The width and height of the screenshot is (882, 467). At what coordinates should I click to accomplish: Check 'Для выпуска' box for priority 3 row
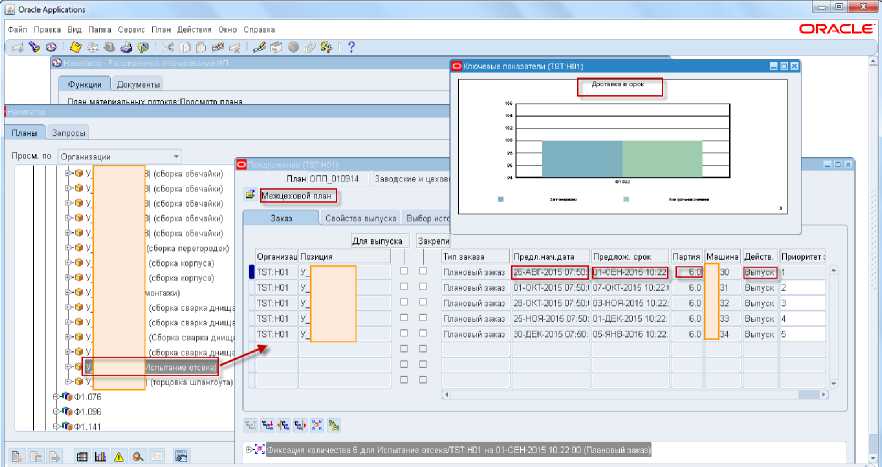(x=404, y=303)
